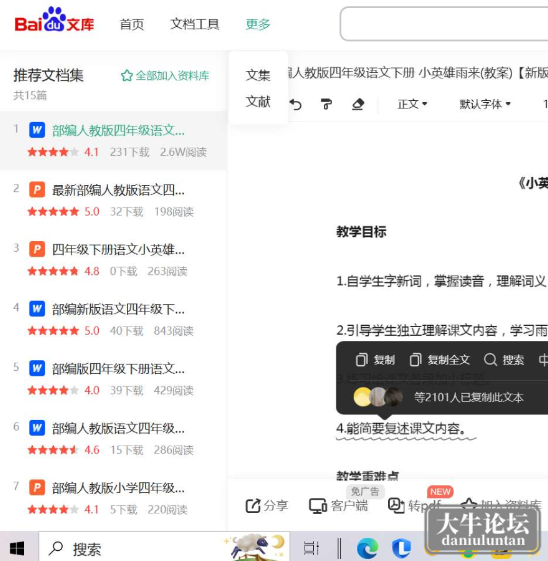Open the 默认字体 font dropdown

485,104
